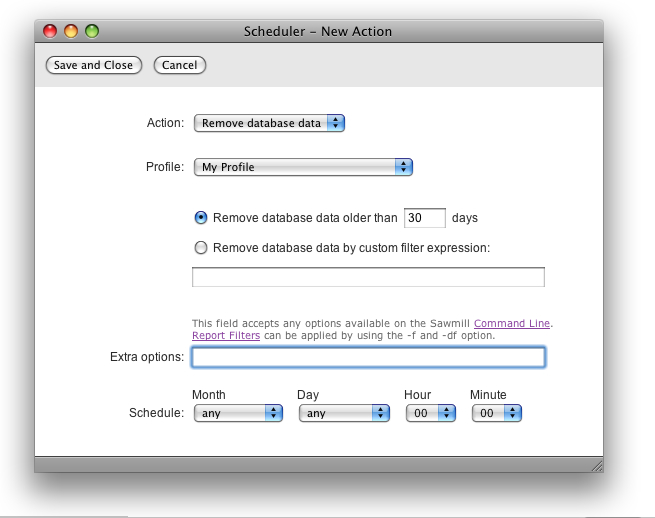Open the Command Line link

[x=512, y=324]
